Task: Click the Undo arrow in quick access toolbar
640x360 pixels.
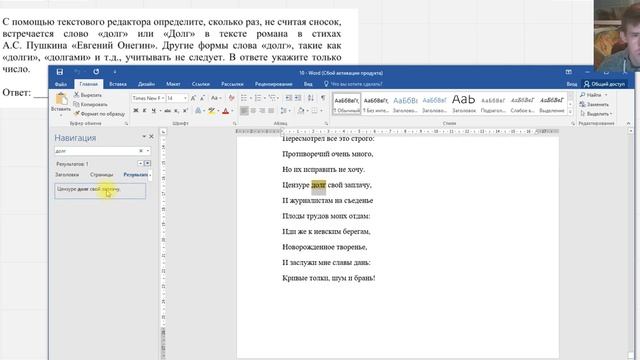Action: [77, 72]
